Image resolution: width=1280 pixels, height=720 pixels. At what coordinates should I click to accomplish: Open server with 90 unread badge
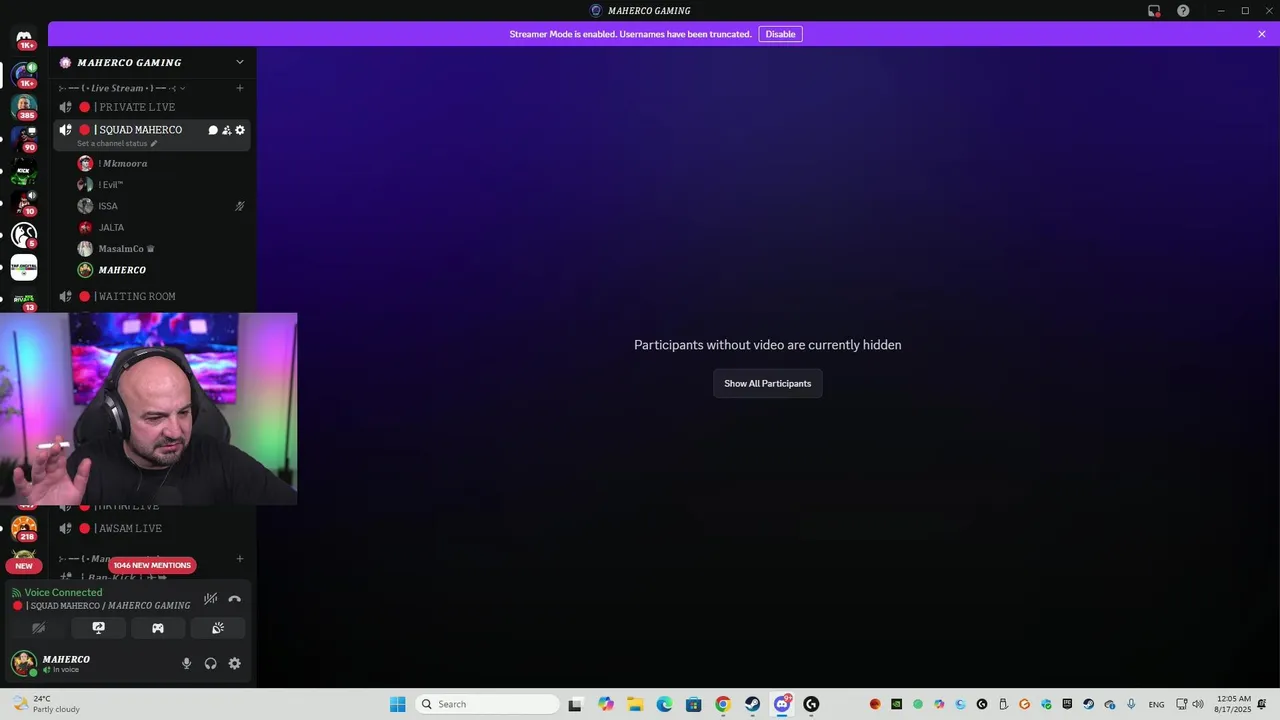[24, 138]
